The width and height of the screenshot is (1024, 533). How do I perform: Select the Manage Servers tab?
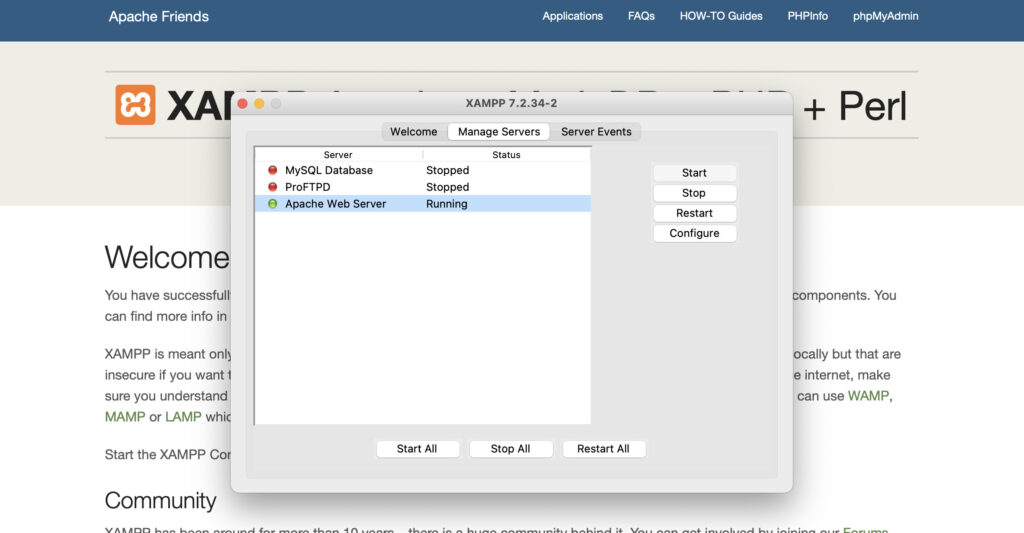tap(499, 131)
